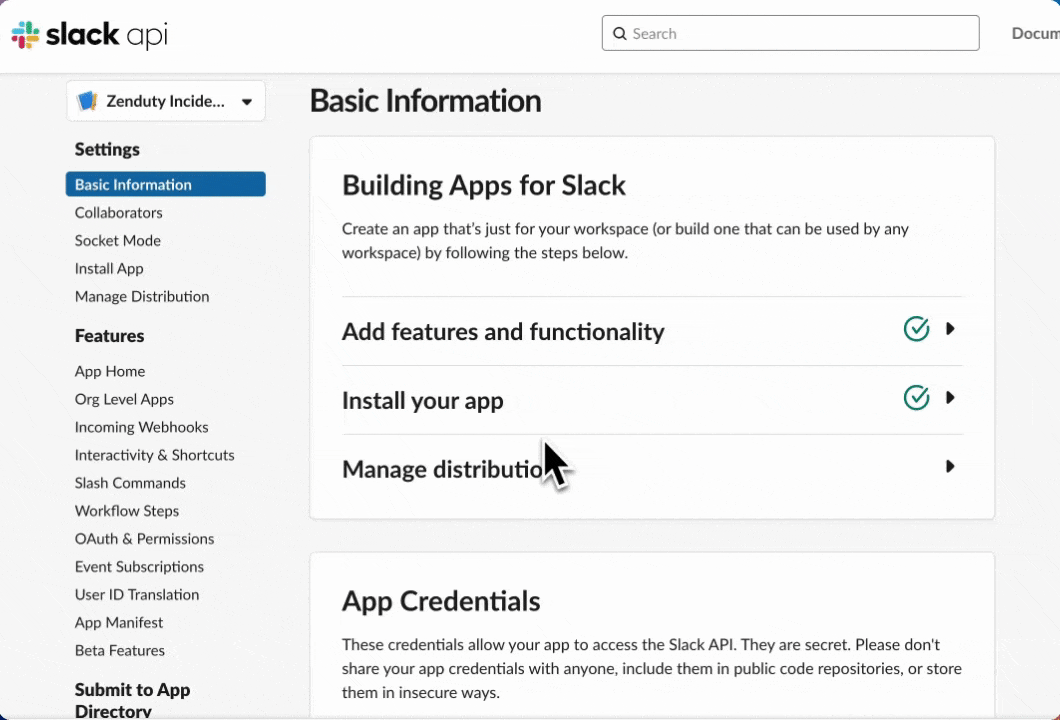Viewport: 1060px width, 720px height.
Task: Open the Zenduty Incide... app dropdown
Action: coord(166,101)
